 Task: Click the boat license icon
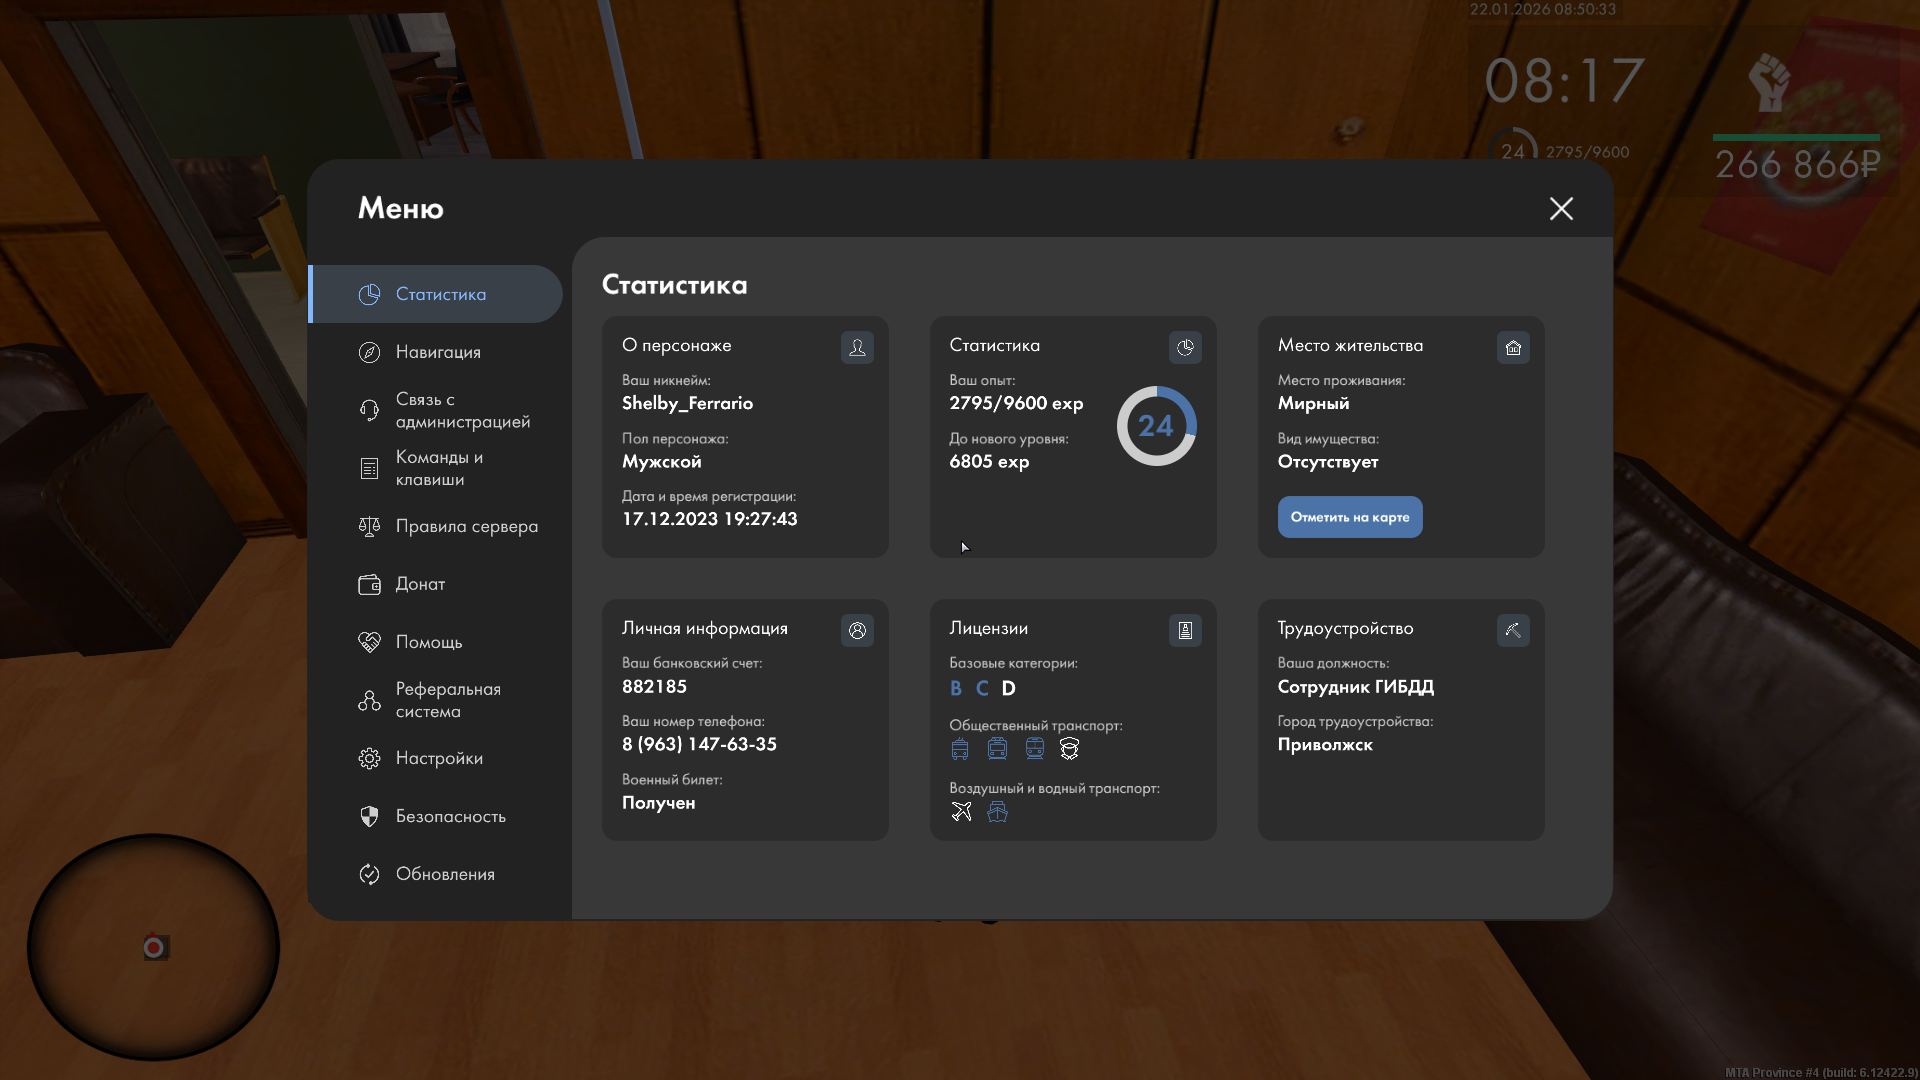997,811
